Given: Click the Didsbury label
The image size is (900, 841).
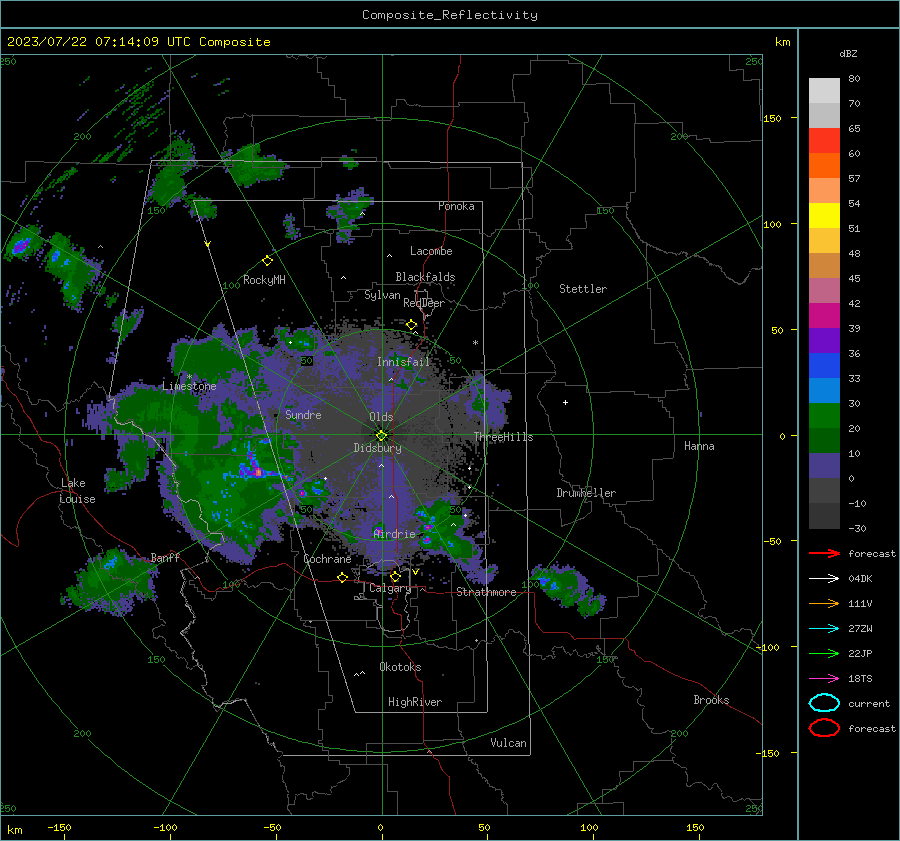Looking at the screenshot, I should click(x=378, y=448).
